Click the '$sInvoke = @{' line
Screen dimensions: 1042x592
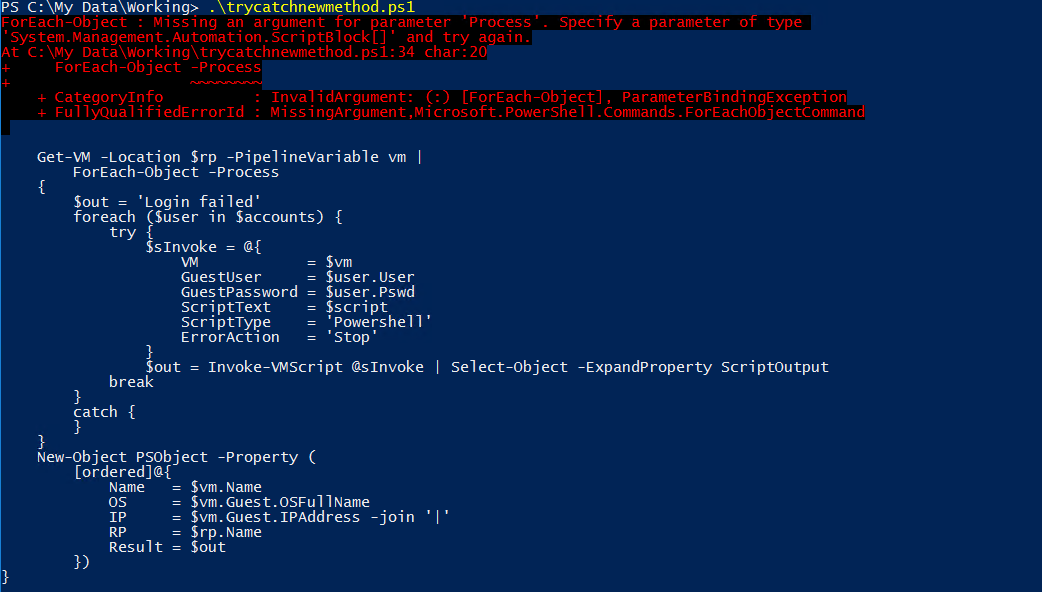click(x=203, y=247)
